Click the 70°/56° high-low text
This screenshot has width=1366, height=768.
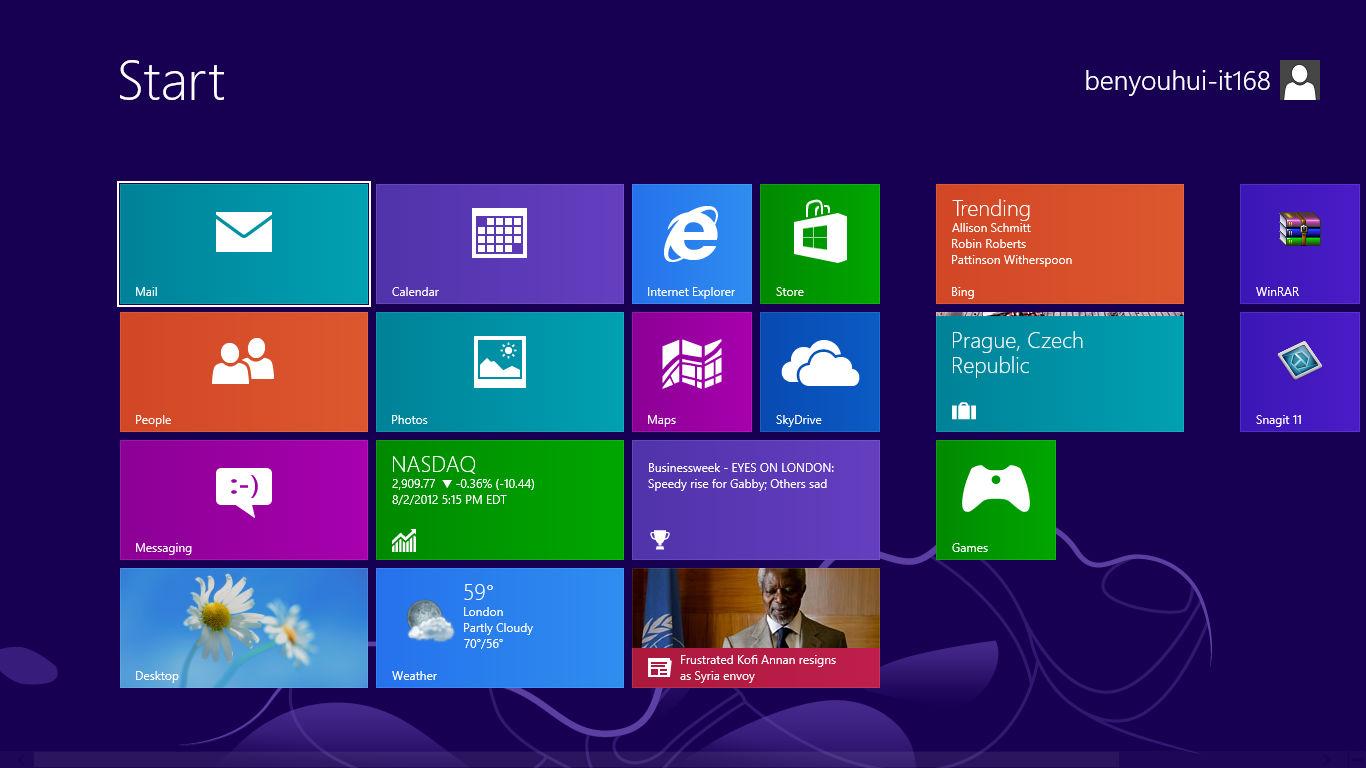tap(483, 644)
